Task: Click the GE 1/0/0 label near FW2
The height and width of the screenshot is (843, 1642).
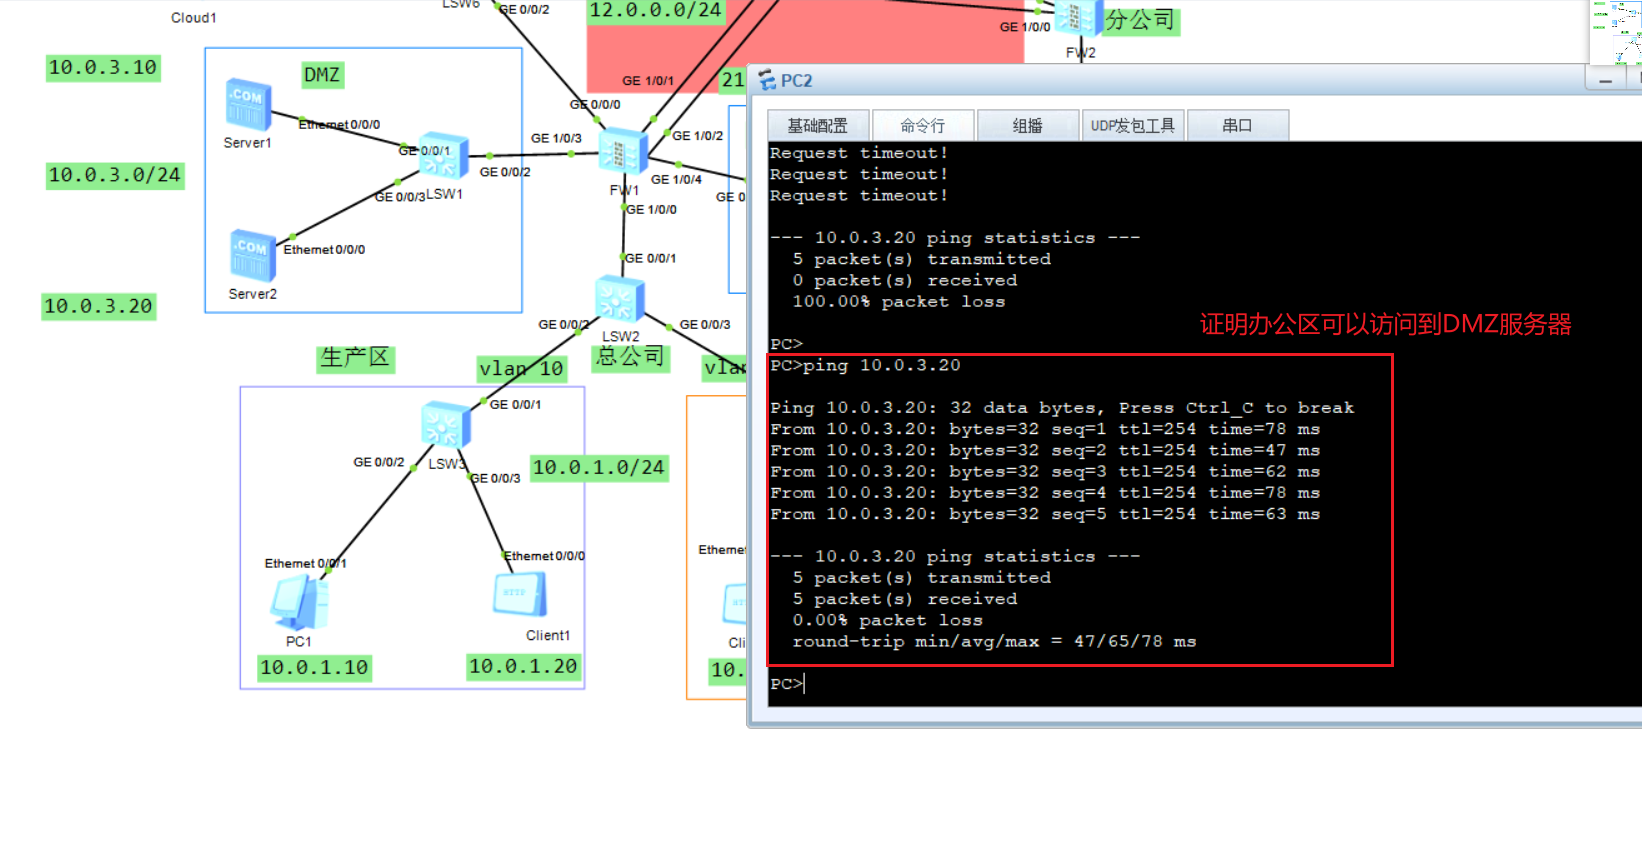Action: pos(1025,27)
